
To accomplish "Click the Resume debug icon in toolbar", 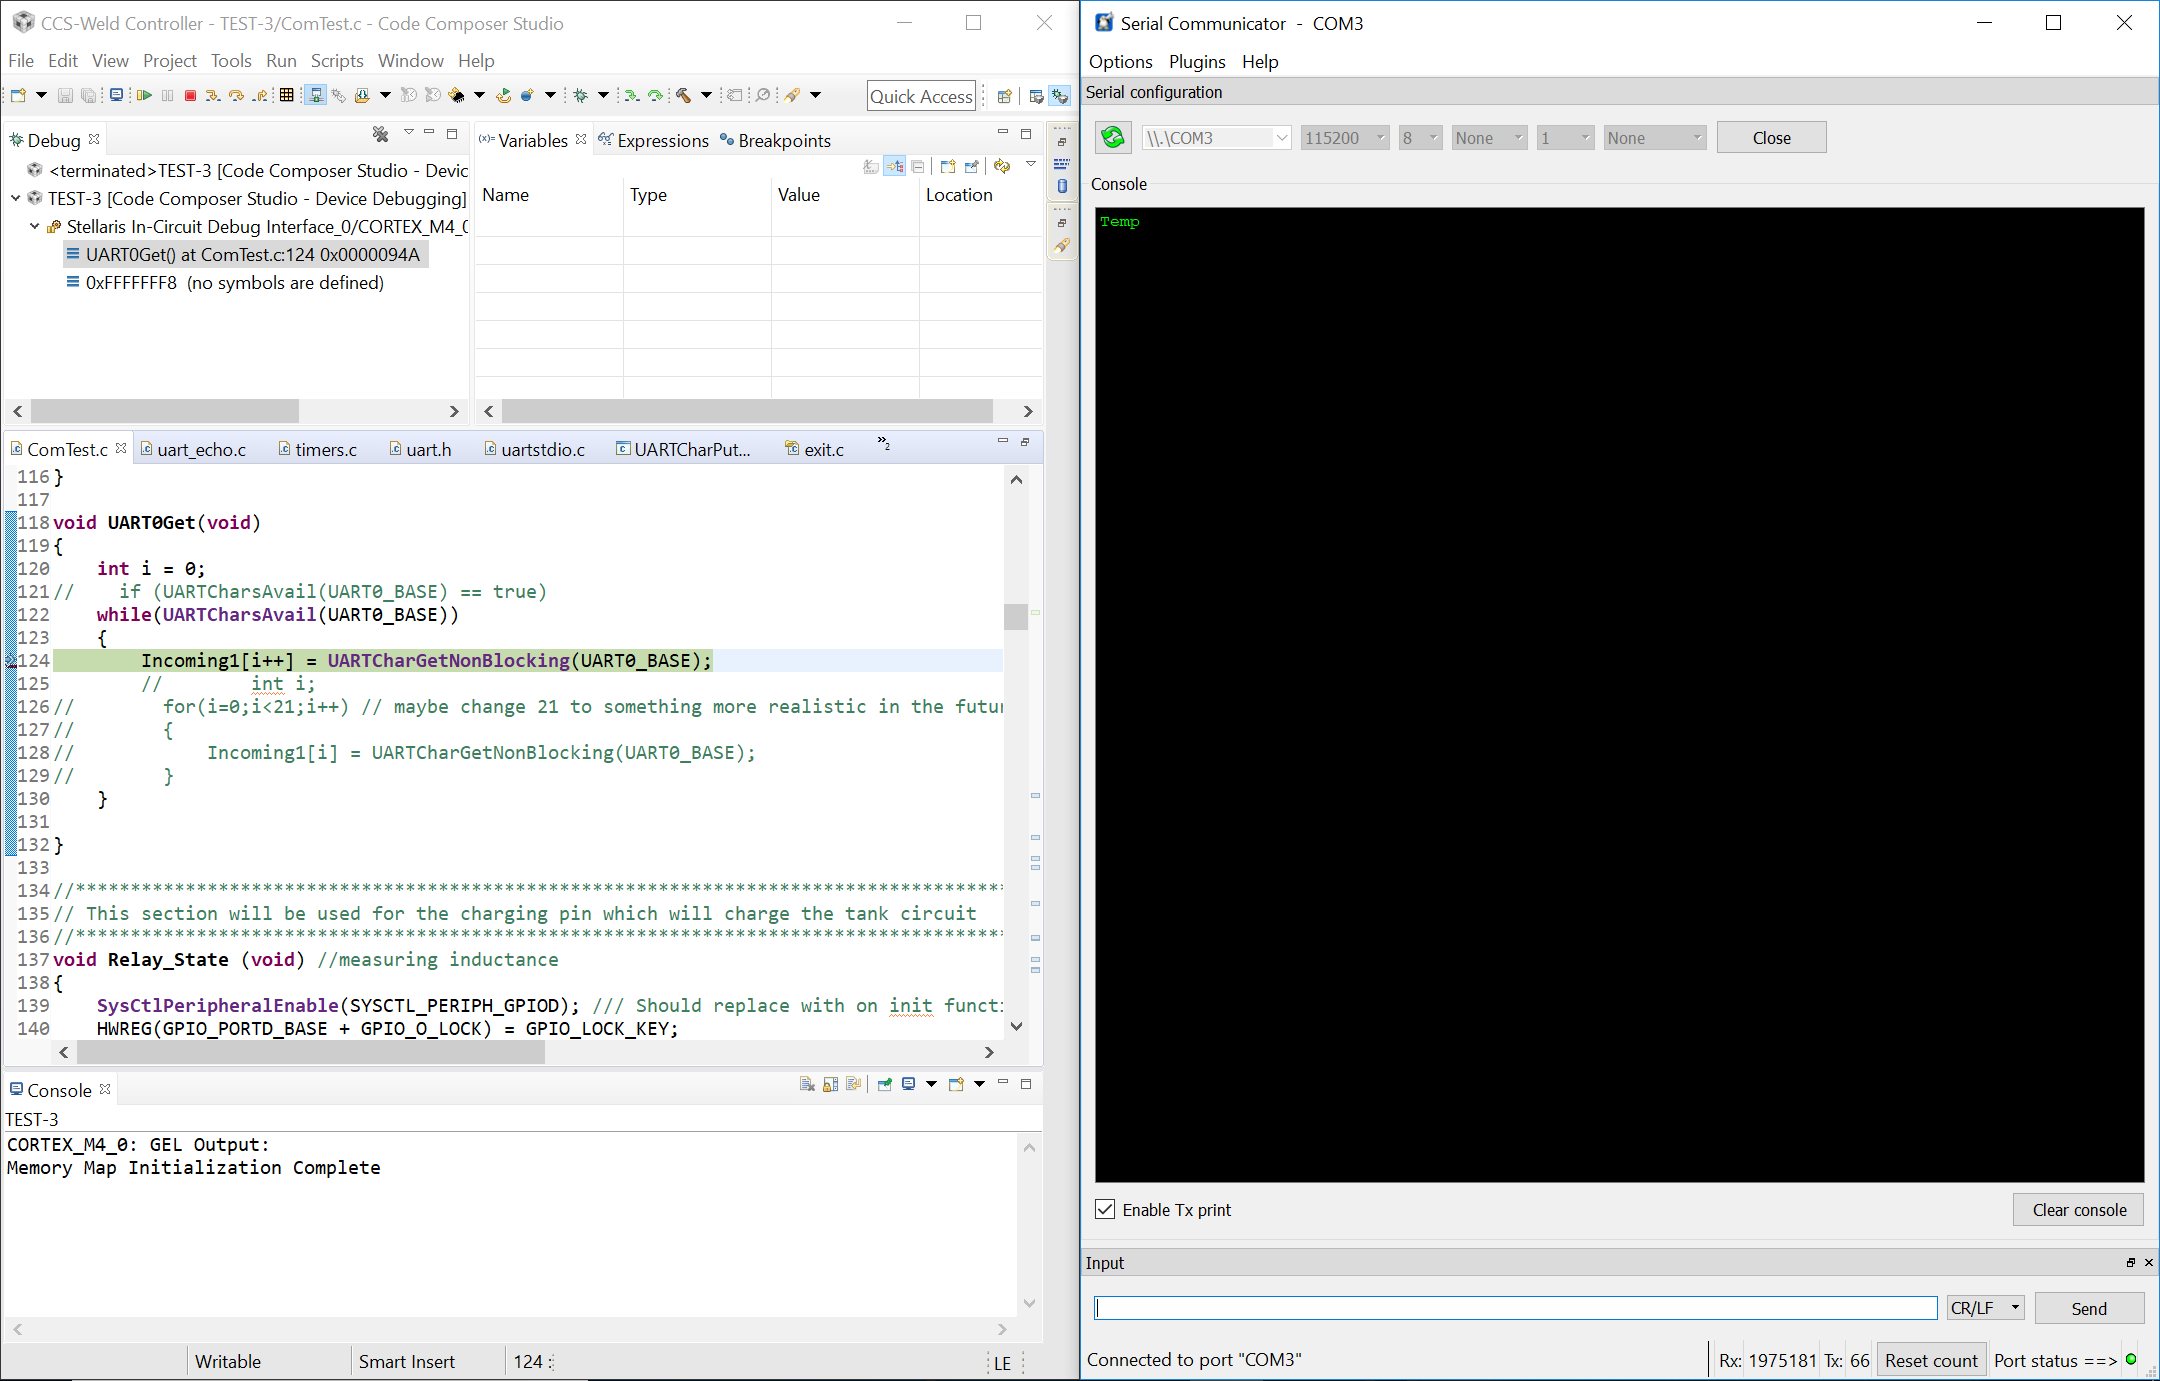I will coord(144,96).
